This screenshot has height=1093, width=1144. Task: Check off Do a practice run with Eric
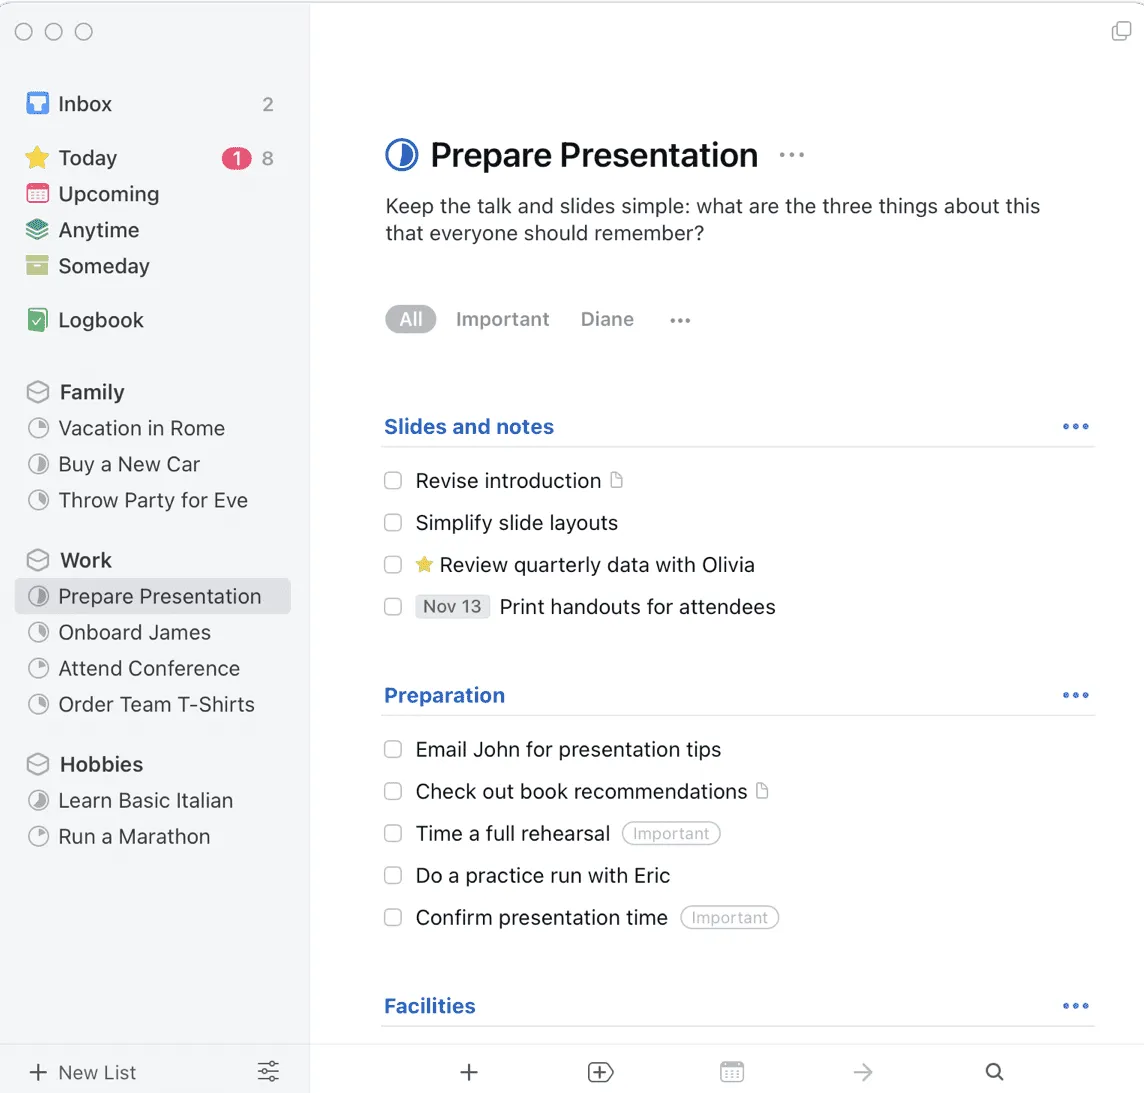coord(393,875)
